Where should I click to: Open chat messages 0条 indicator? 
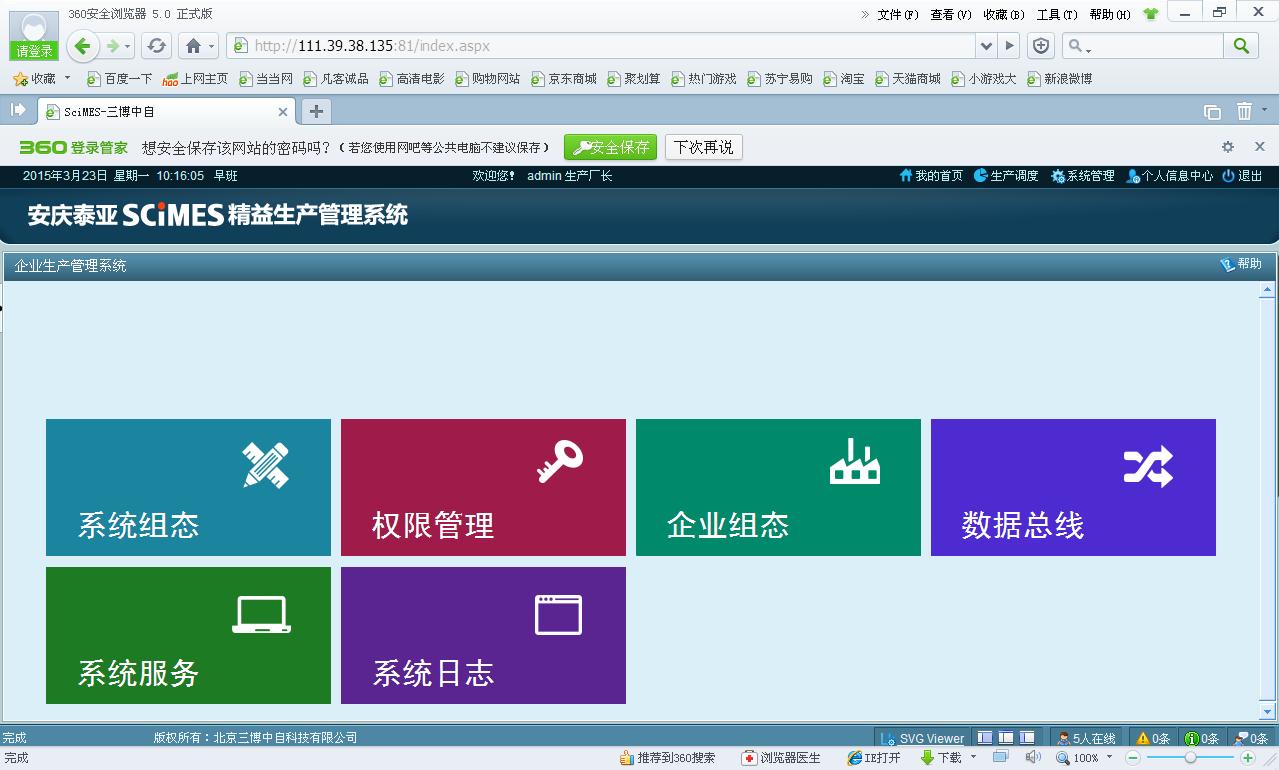pos(1252,738)
